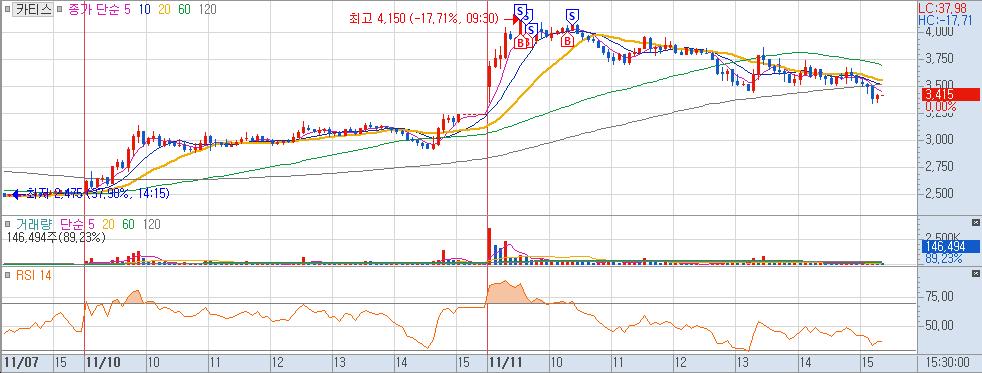Click the square marker before 종가 단순
The image size is (982, 373).
(x=59, y=10)
